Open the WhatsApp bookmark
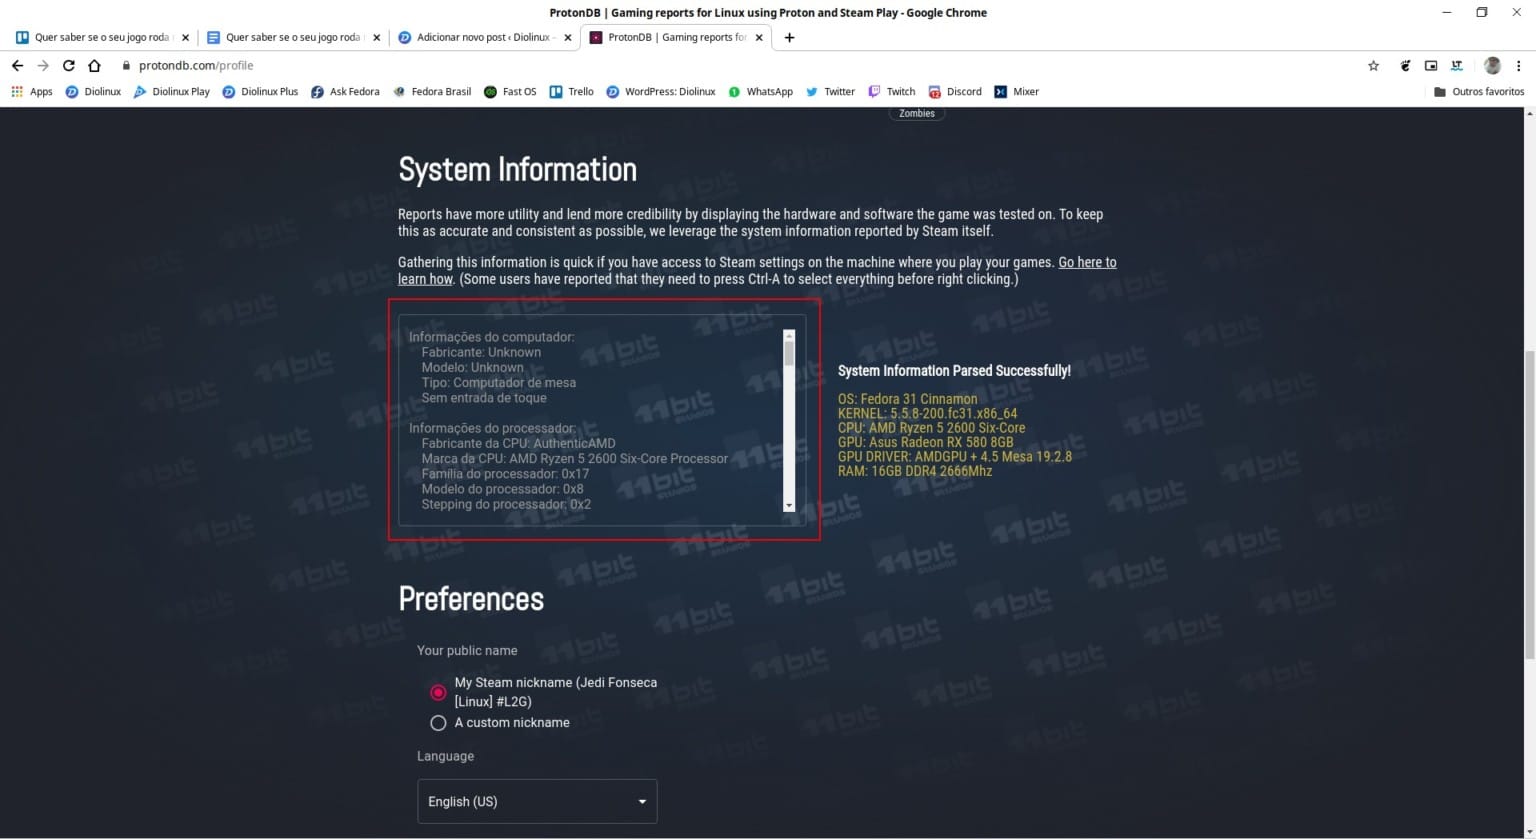1536x839 pixels. tap(760, 91)
